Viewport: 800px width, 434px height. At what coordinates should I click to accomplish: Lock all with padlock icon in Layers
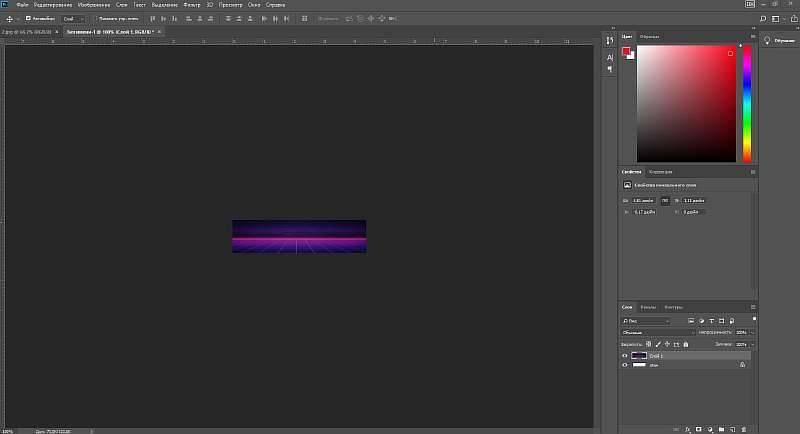pyautogui.click(x=686, y=343)
